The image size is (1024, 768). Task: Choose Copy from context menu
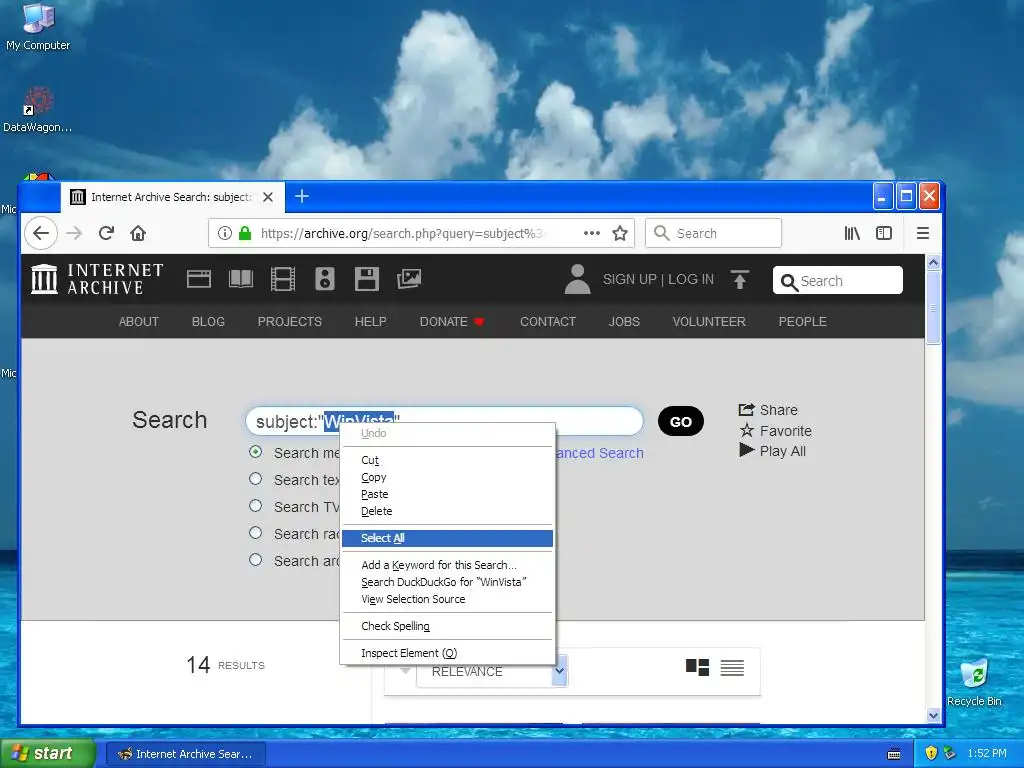(447, 477)
